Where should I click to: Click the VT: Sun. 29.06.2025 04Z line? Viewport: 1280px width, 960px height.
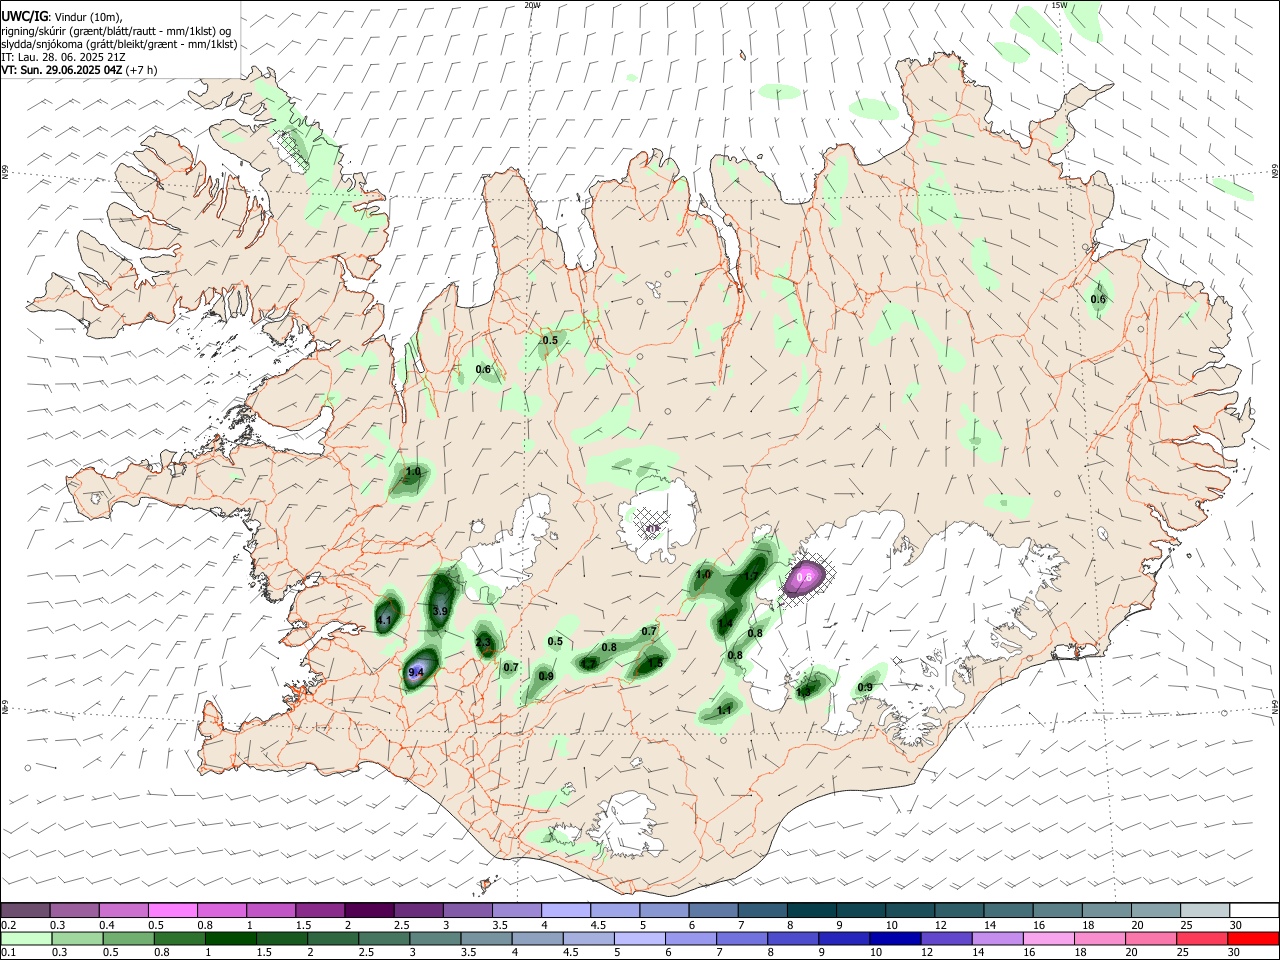[x=77, y=71]
